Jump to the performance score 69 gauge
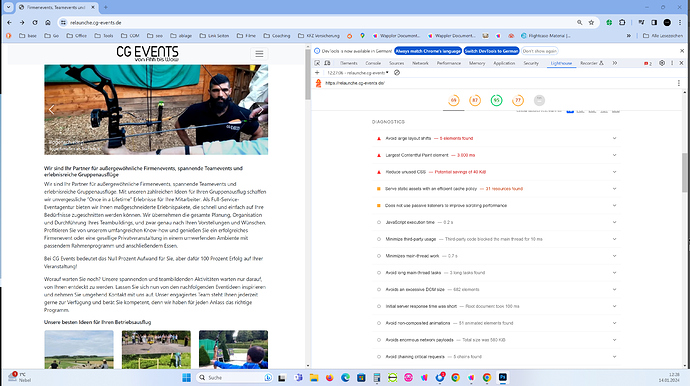Image resolution: width=690 pixels, height=386 pixels. coord(453,100)
